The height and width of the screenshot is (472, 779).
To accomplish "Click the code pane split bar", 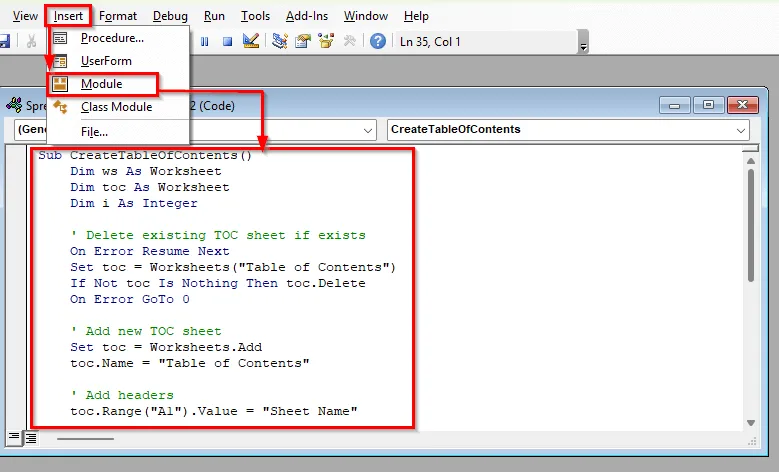I will pyautogui.click(x=750, y=148).
